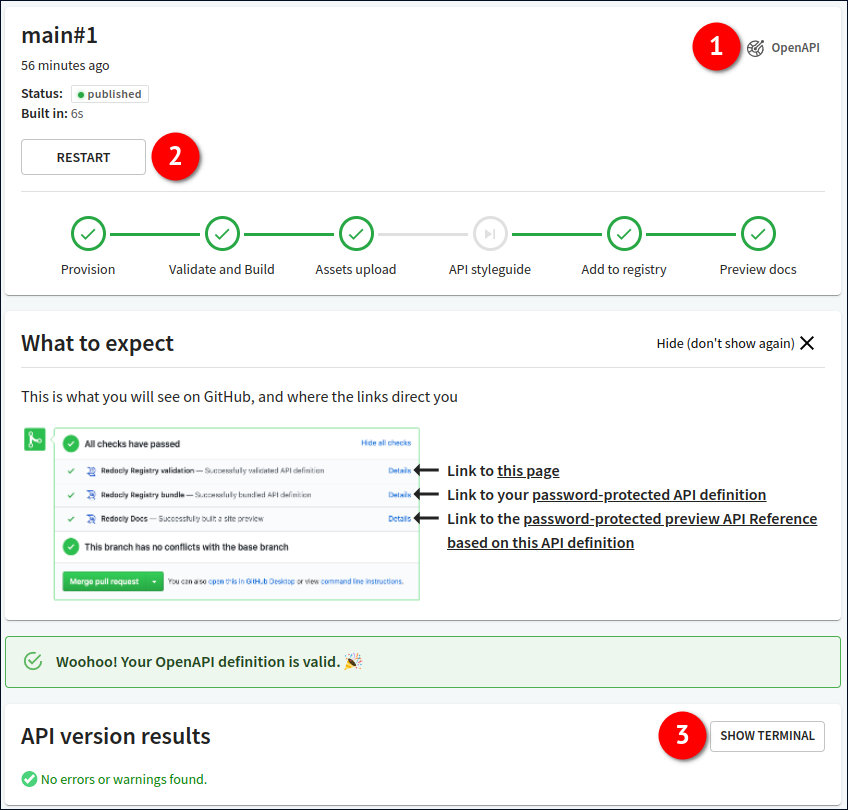
Task: Click the 'What to expect' heading
Action: pyautogui.click(x=97, y=343)
